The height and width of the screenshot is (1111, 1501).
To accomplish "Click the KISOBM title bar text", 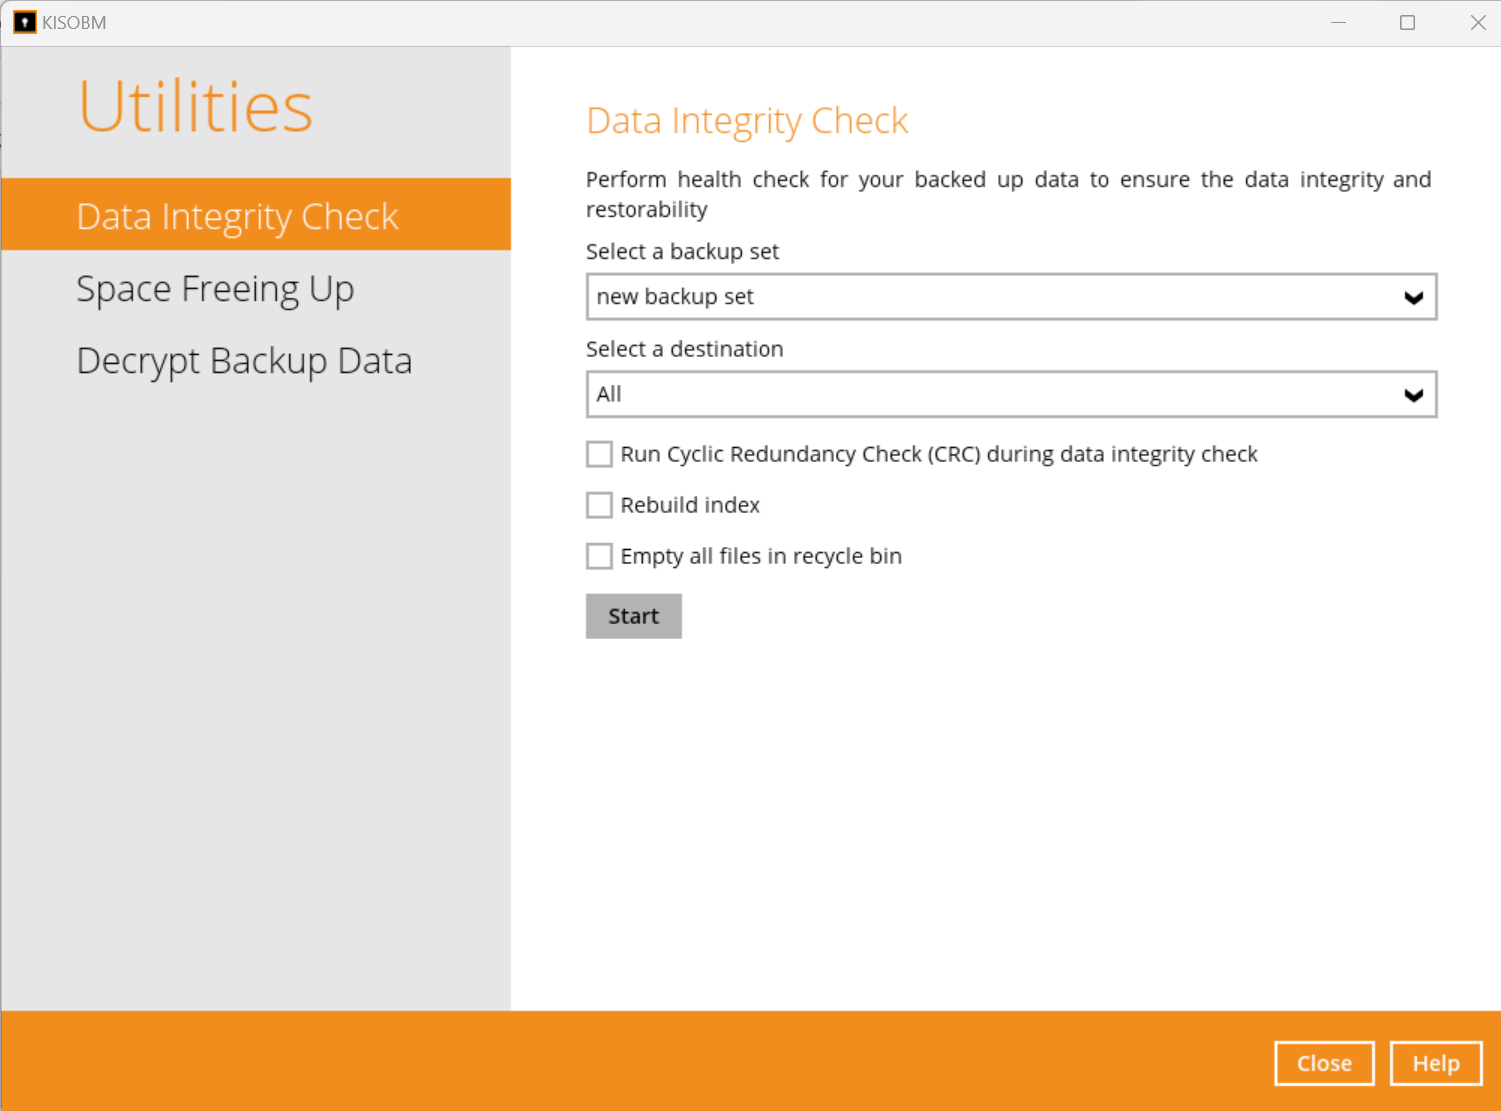I will (74, 22).
